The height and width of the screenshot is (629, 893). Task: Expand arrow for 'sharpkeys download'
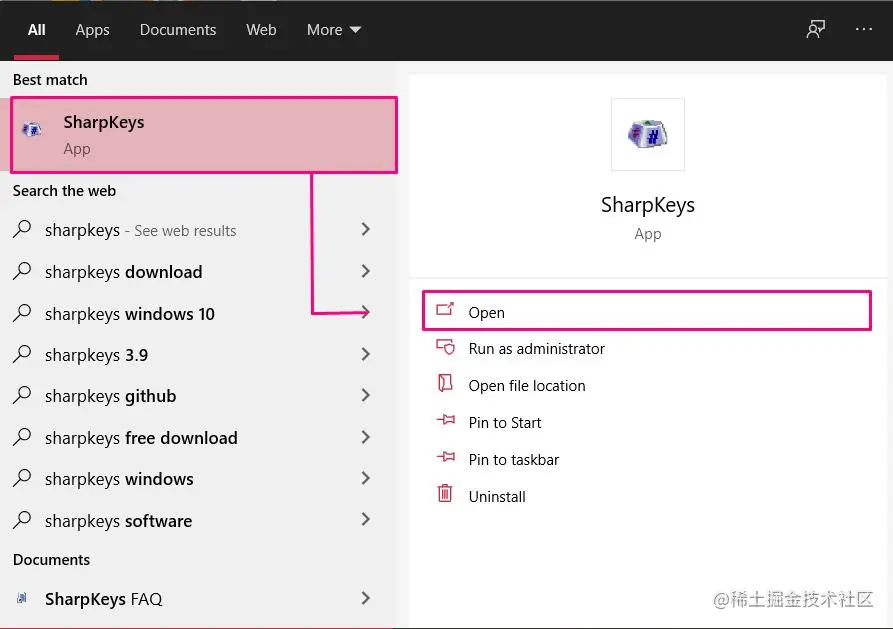[366, 271]
